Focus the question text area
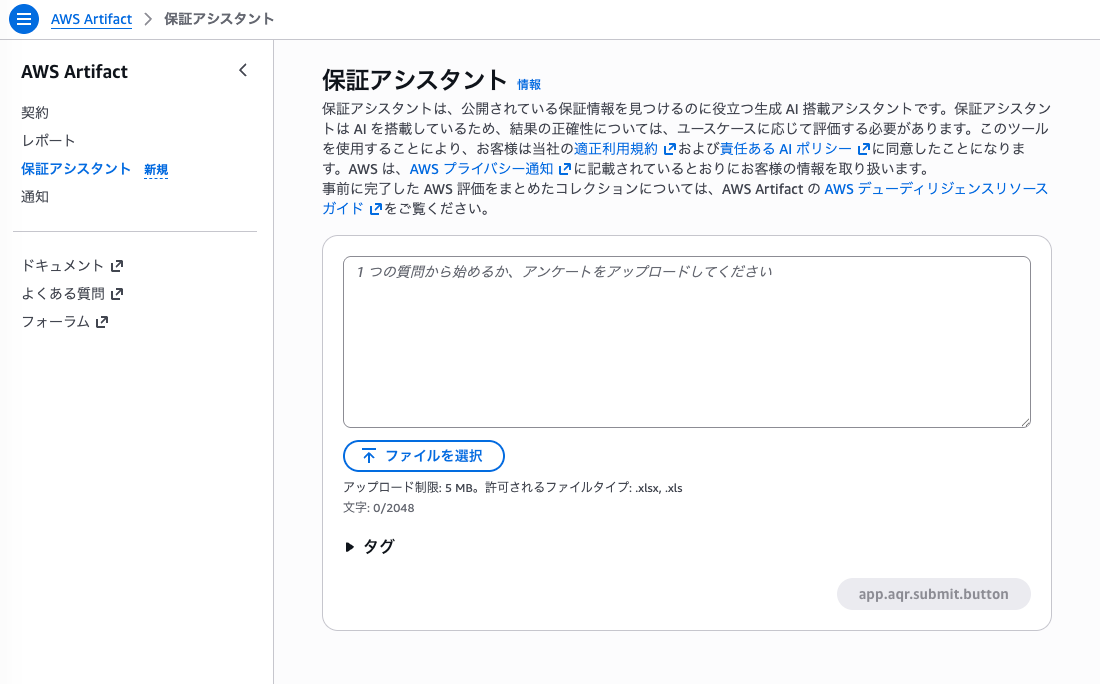The width and height of the screenshot is (1100, 684). coord(687,342)
